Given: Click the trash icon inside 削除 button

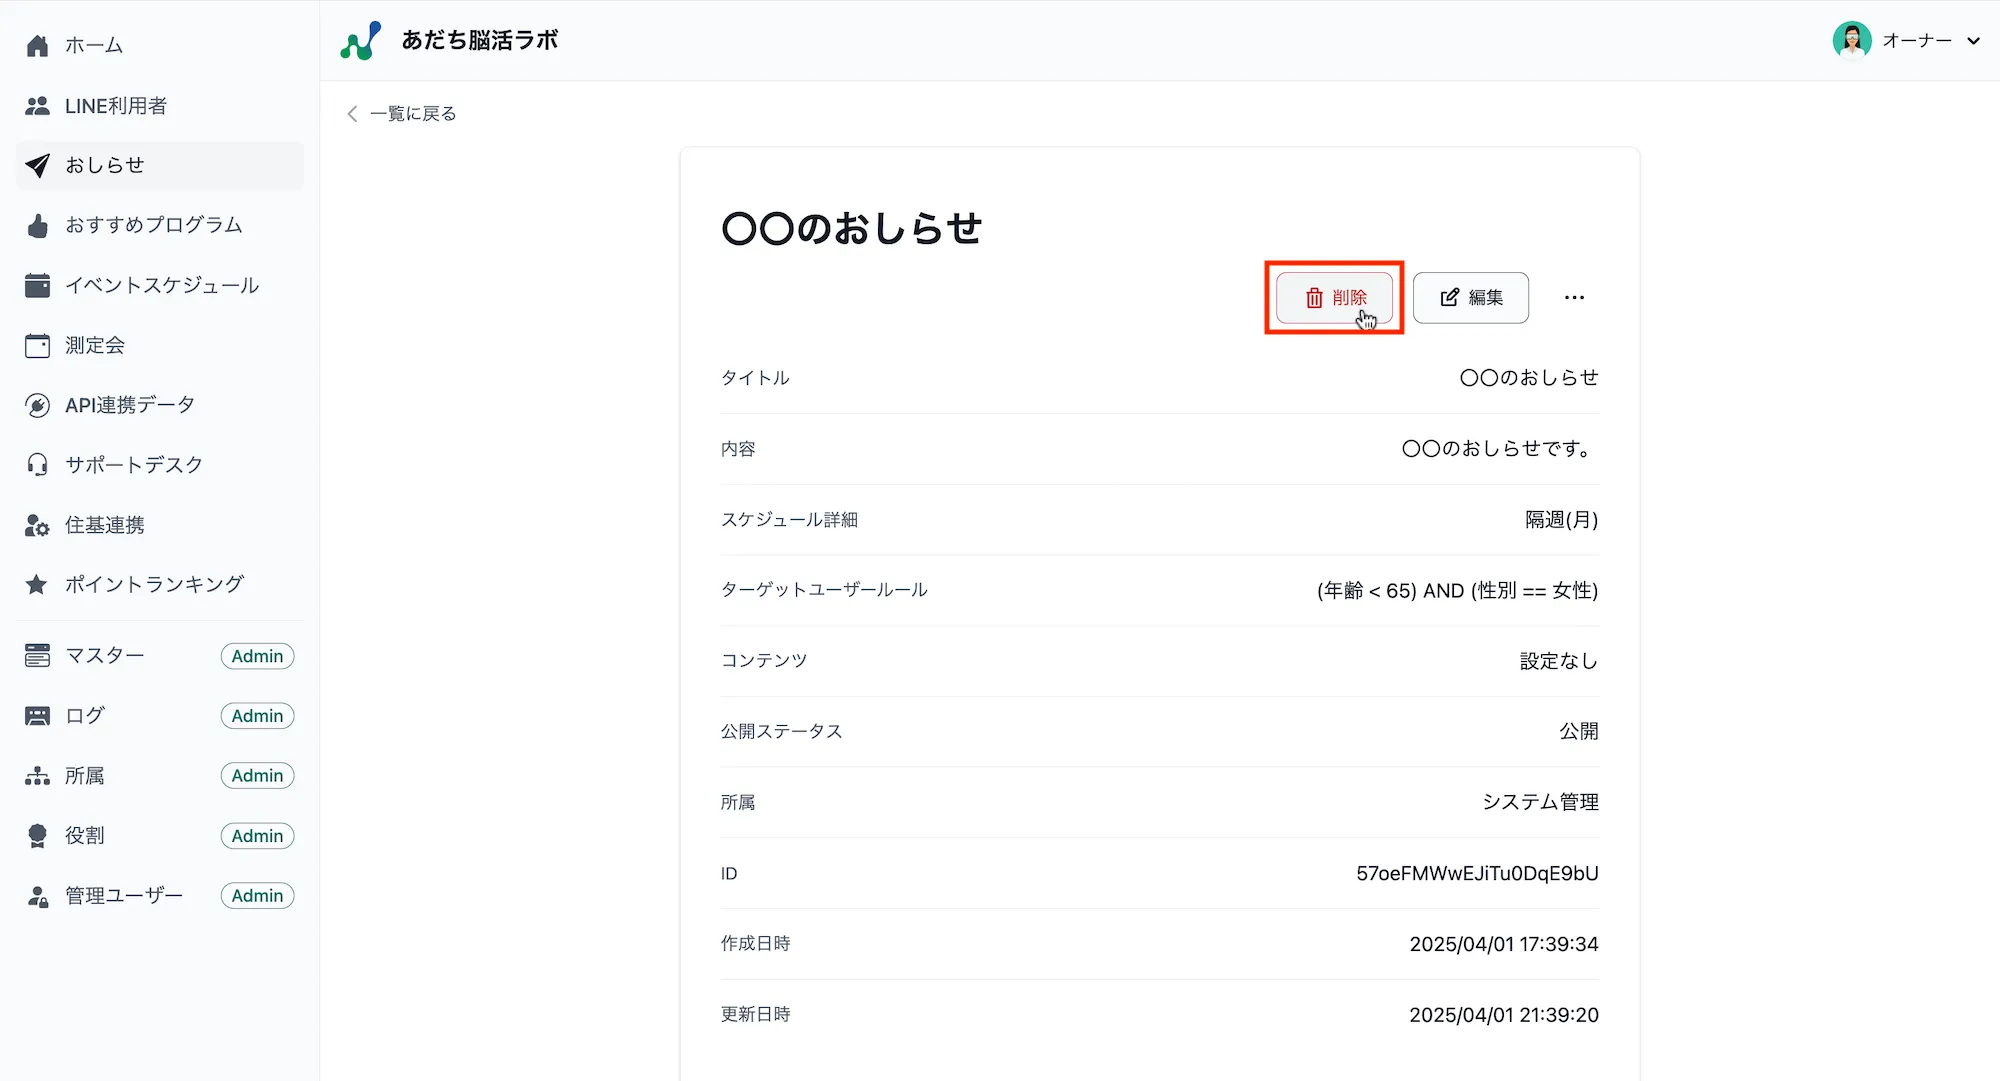Looking at the screenshot, I should click(1313, 297).
